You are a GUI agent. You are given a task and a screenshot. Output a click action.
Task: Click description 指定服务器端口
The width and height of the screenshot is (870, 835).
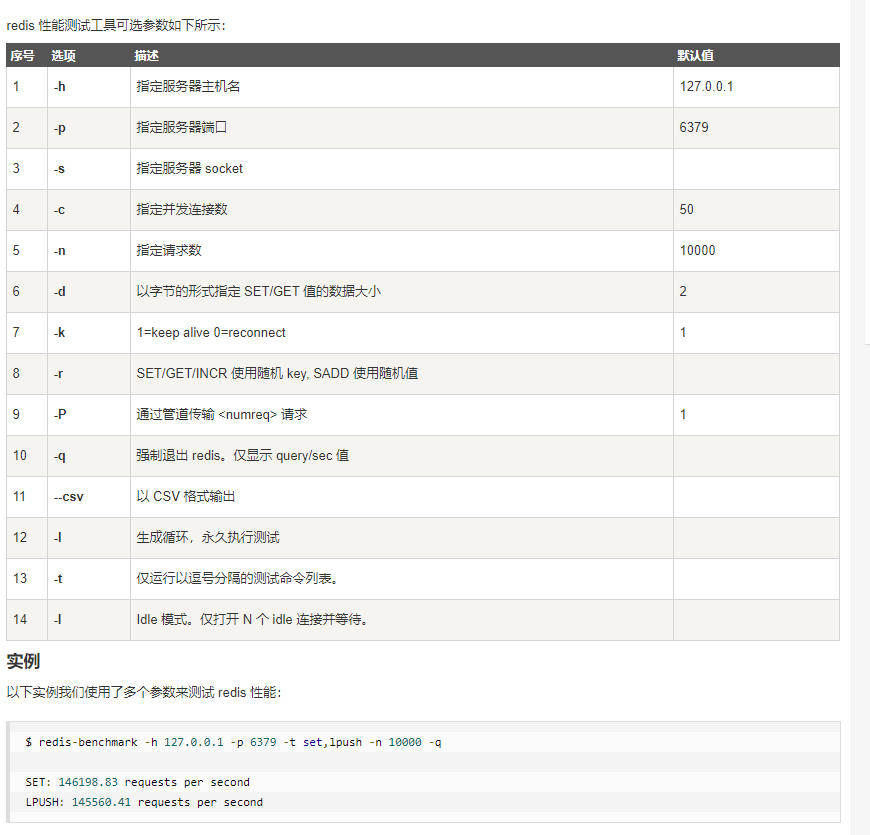point(182,128)
